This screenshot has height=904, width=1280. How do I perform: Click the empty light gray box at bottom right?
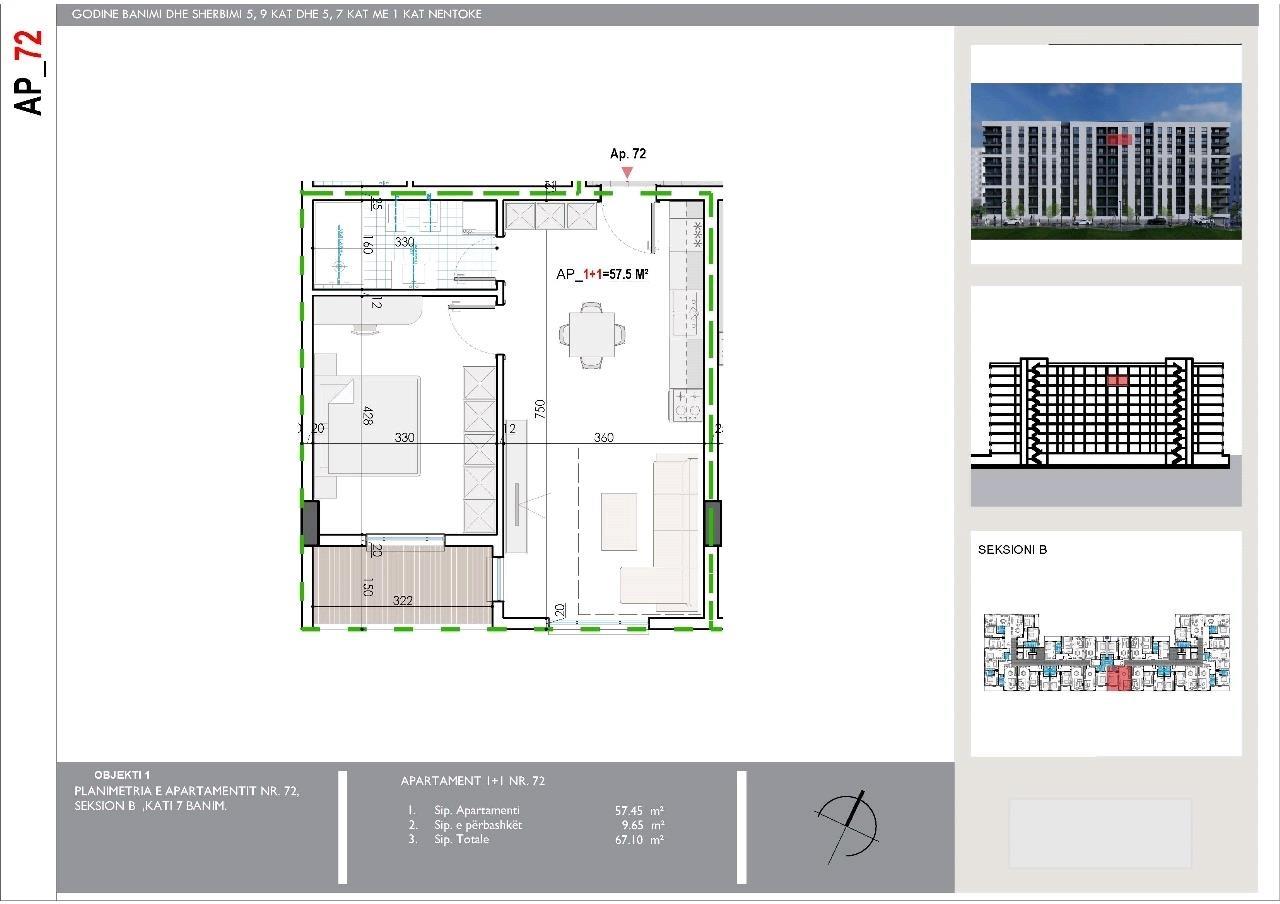1100,833
